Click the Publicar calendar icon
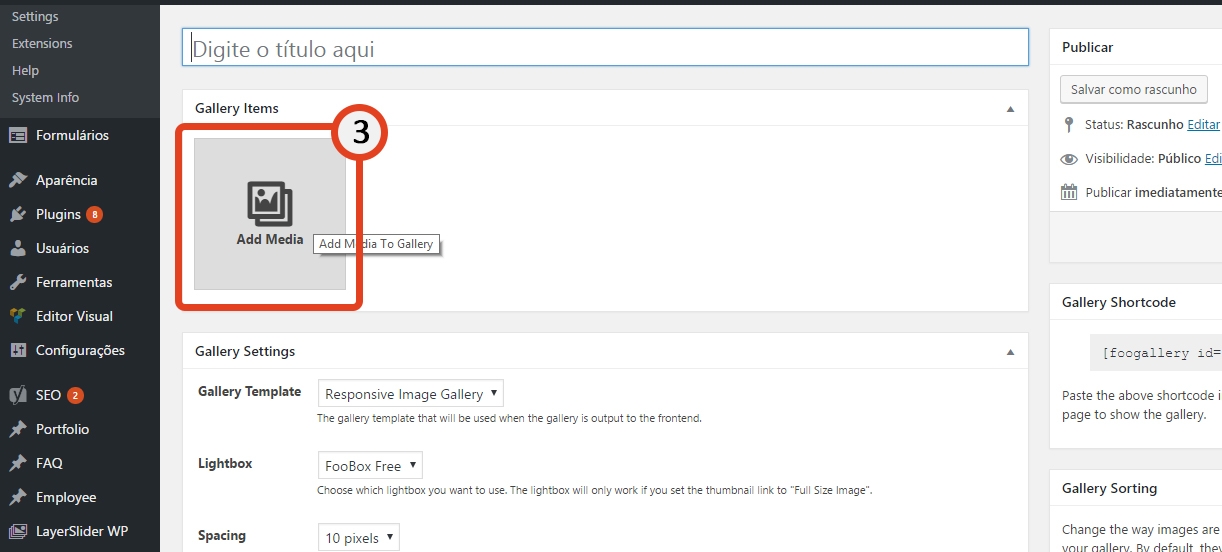The image size is (1222, 552). click(1069, 192)
